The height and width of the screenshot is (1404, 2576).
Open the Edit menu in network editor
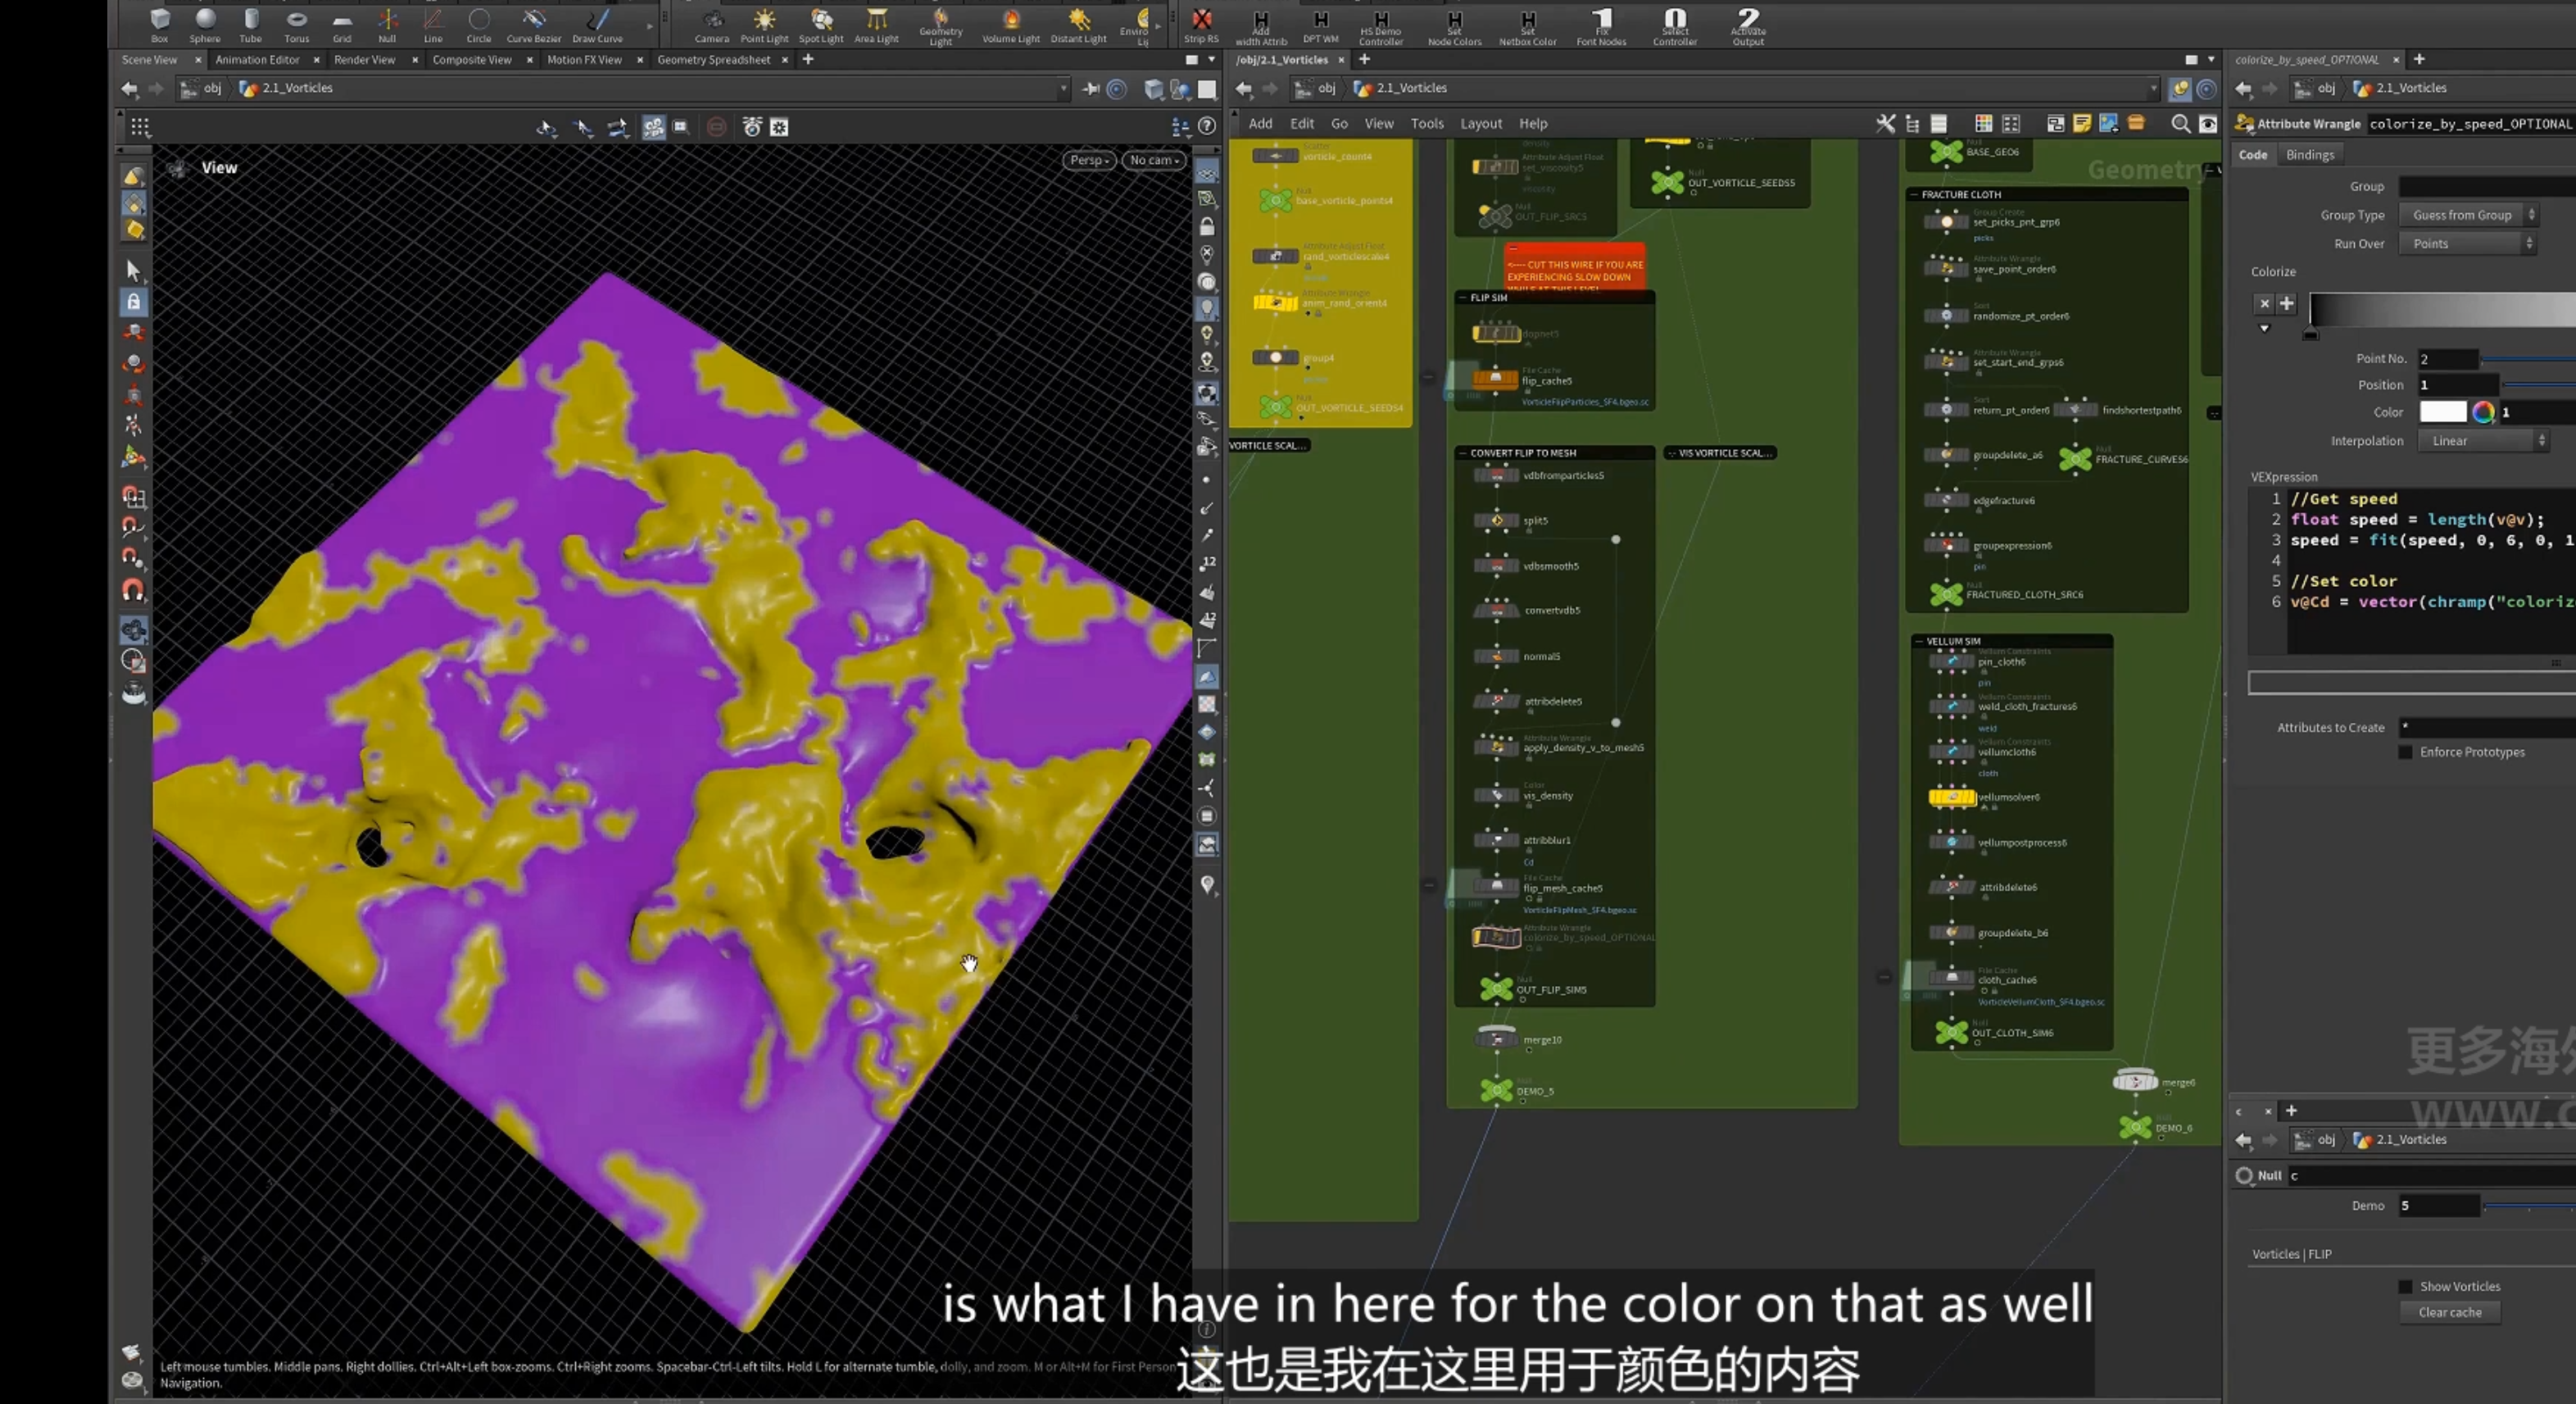point(1301,124)
